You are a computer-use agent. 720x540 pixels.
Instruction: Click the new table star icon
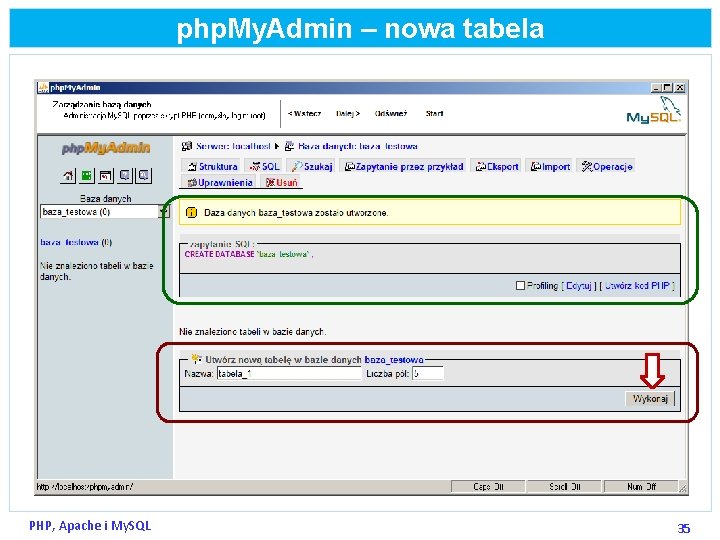tap(197, 358)
